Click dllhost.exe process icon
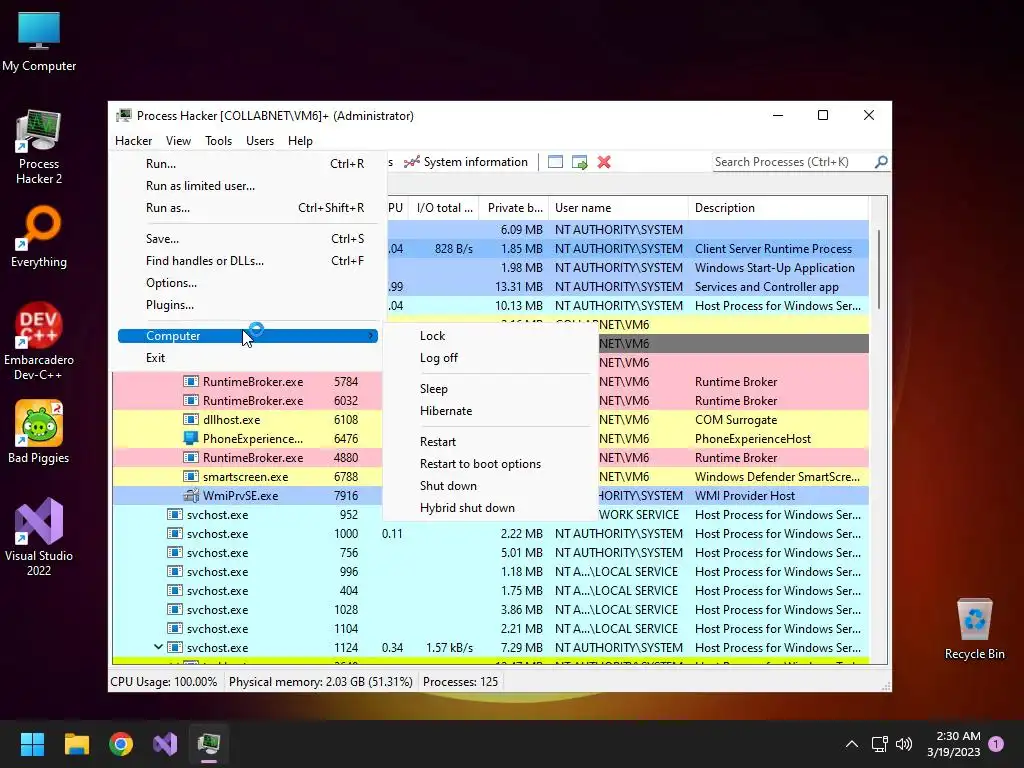 click(x=191, y=419)
